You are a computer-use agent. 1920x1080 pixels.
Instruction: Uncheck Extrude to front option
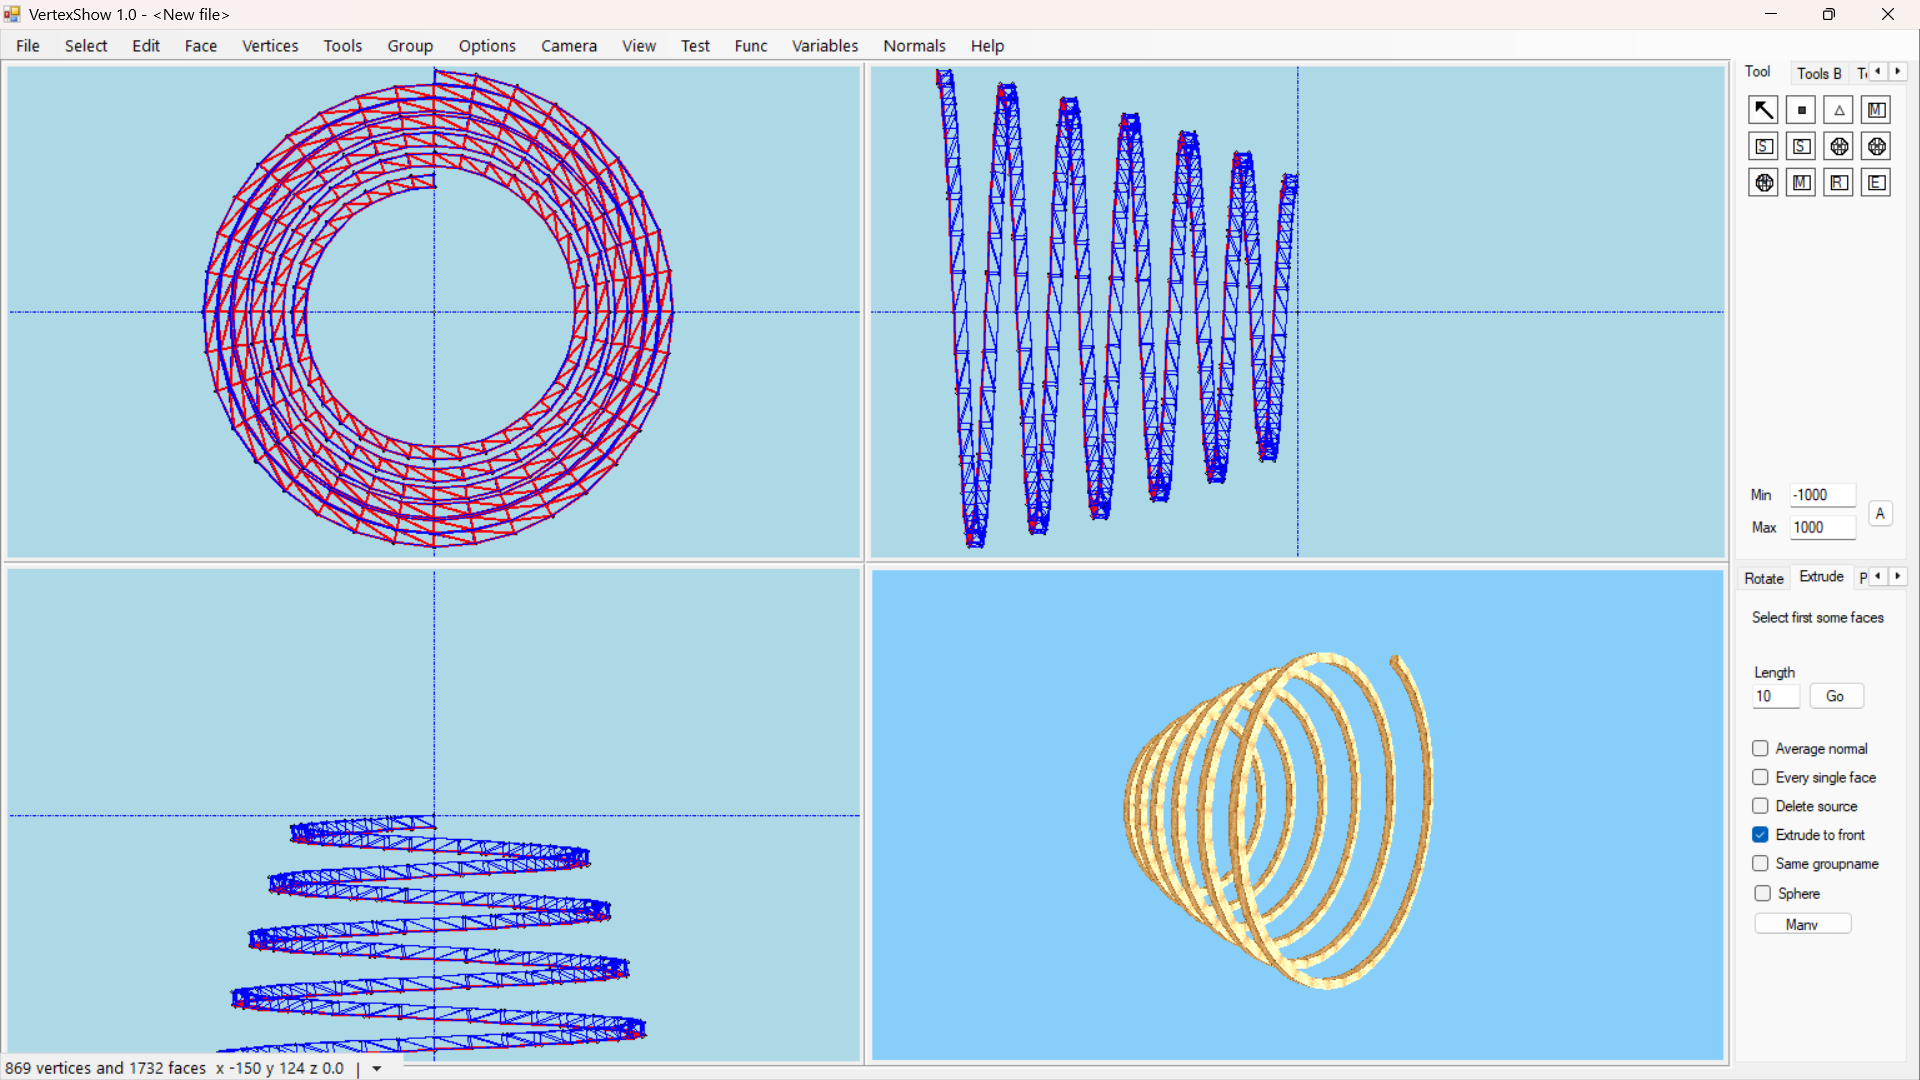(1760, 835)
